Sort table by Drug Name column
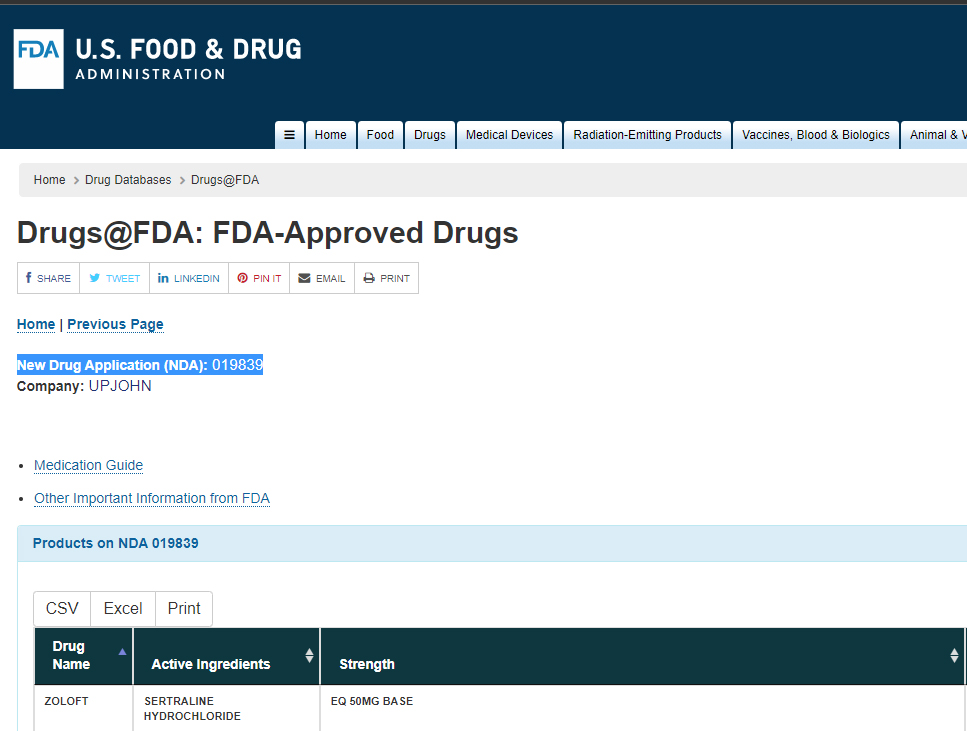This screenshot has height=731, width=967. 83,656
